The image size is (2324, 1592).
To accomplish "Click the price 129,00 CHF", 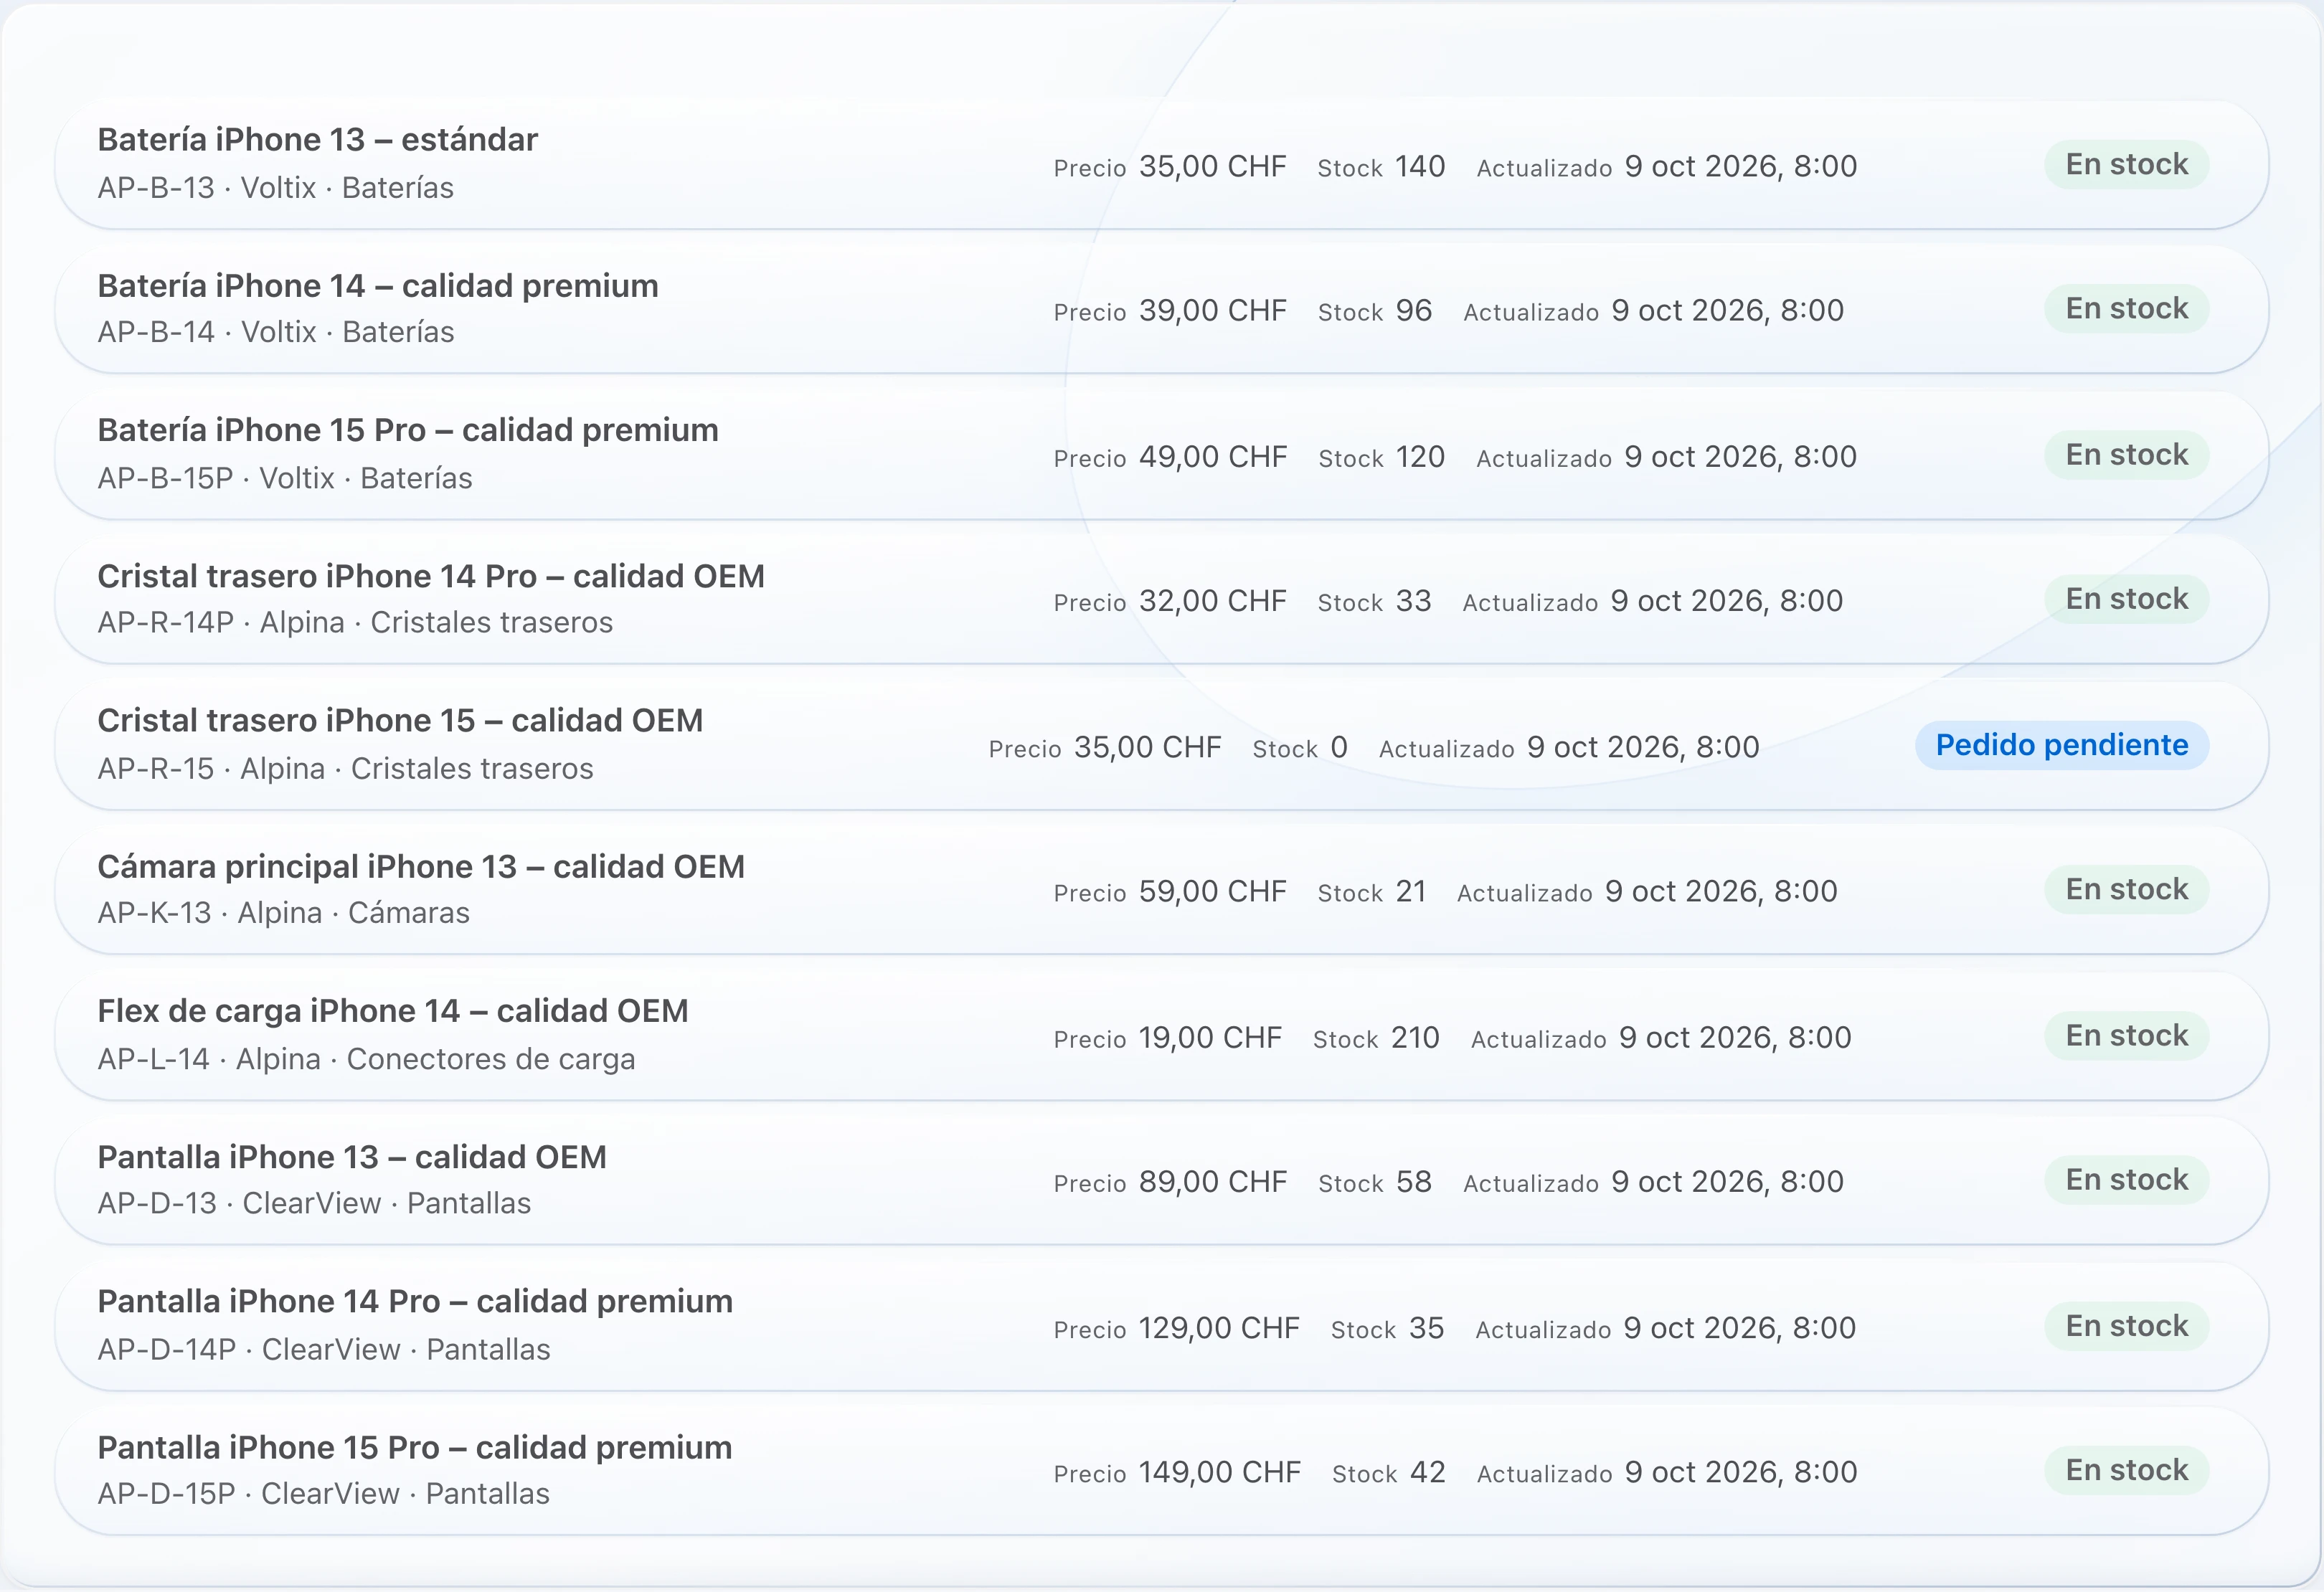I will 1219,1328.
